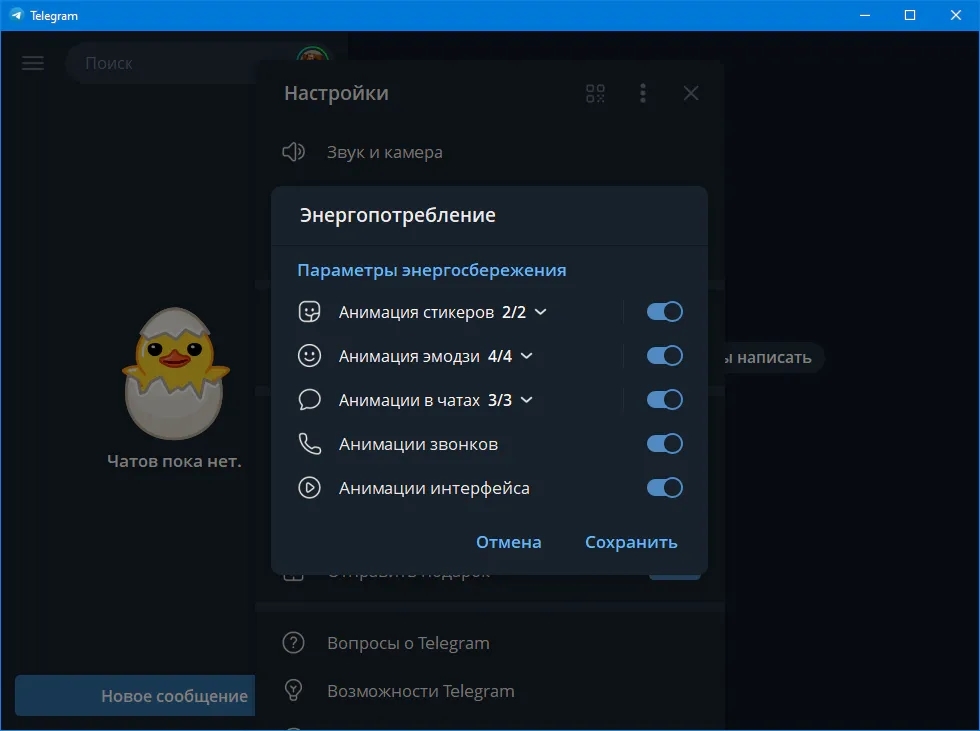Open the QR code icon in Settings header

coord(595,94)
